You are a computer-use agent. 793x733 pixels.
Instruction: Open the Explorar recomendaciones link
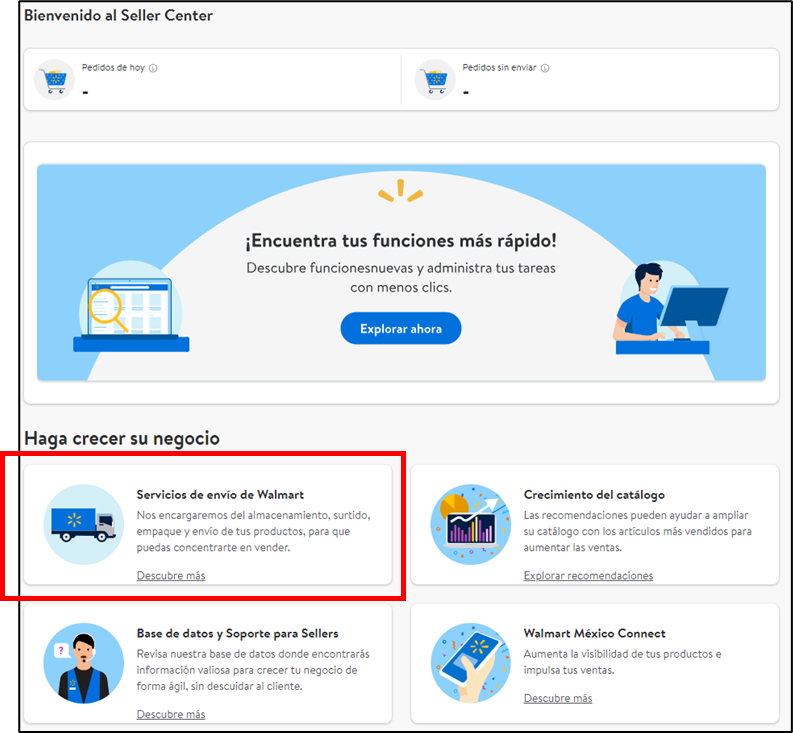588,576
